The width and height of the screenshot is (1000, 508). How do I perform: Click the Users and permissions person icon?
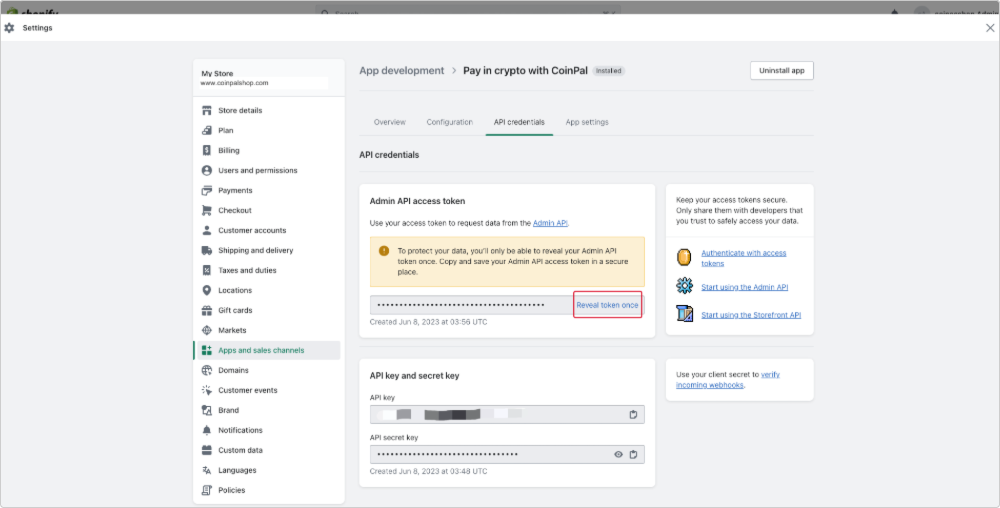coord(207,170)
